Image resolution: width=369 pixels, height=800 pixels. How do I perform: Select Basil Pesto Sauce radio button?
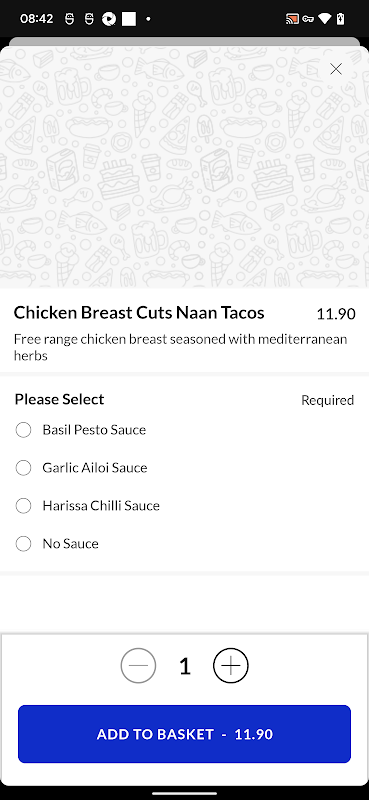[x=23, y=430]
